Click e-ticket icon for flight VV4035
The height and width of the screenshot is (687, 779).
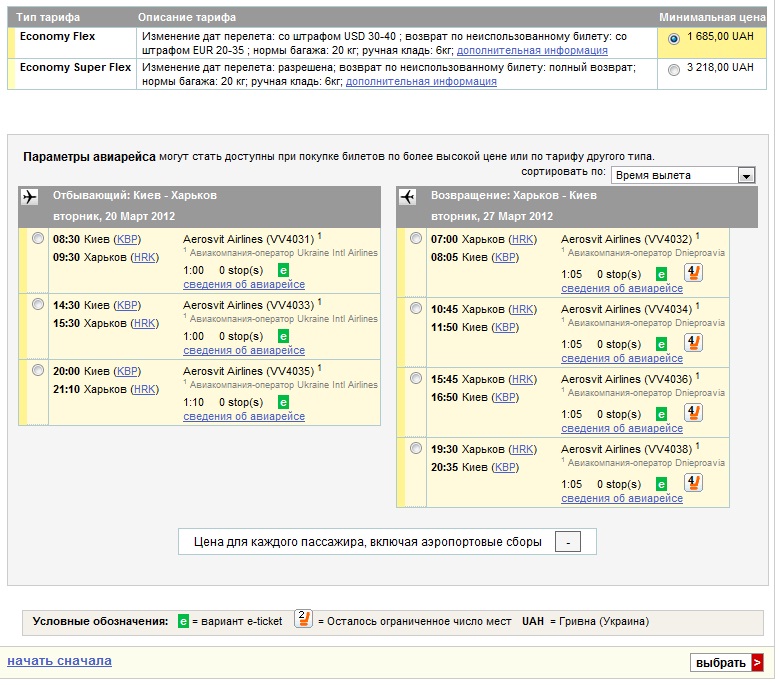coord(283,402)
